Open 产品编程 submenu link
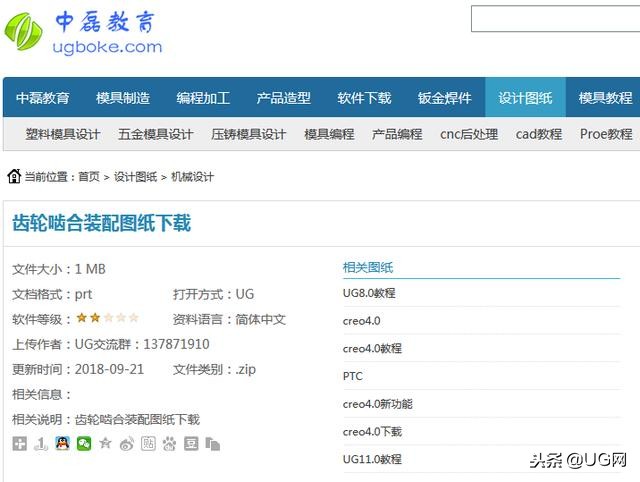 tap(397, 134)
